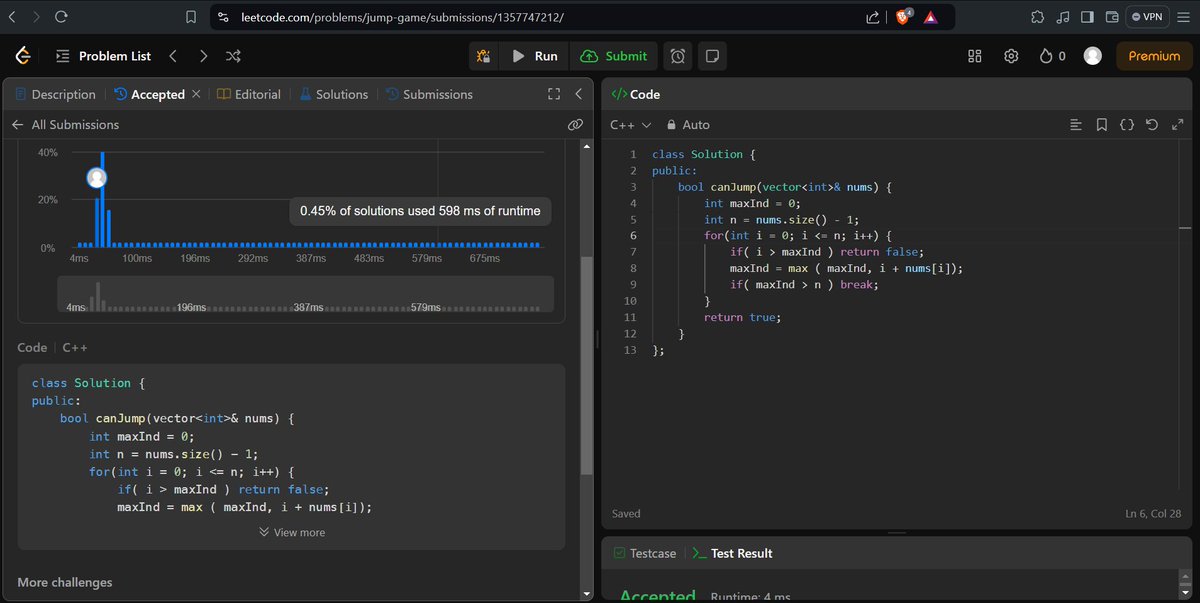
Task: Open the notes sticky icon
Action: pos(710,56)
